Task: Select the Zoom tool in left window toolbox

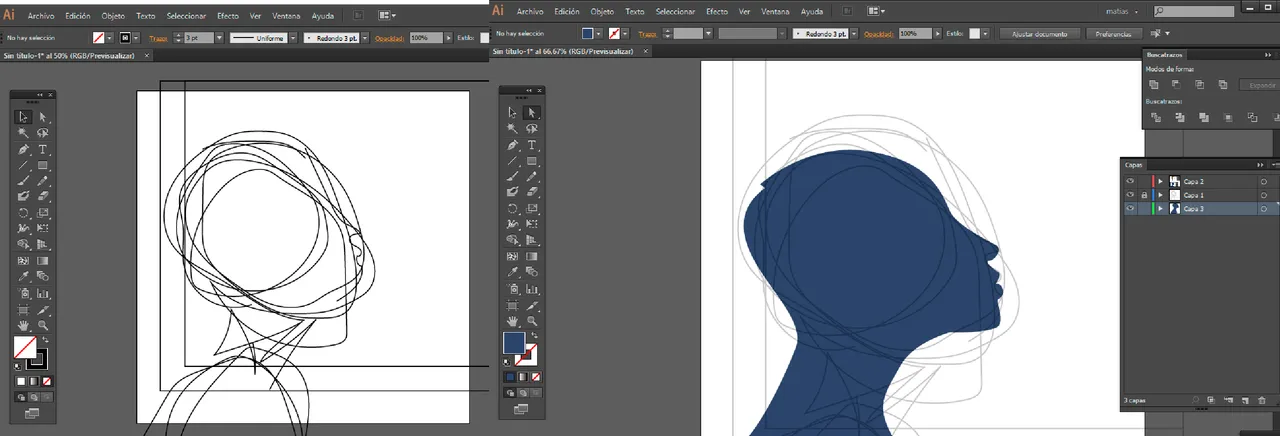Action: pos(43,325)
